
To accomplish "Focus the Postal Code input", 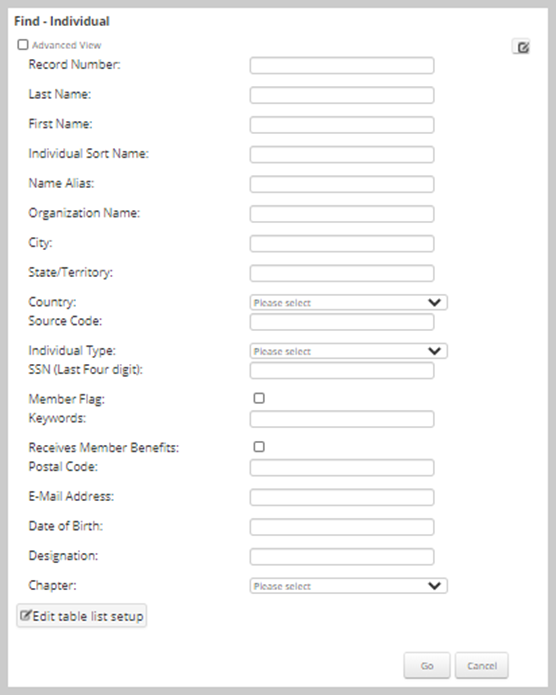I will tap(342, 468).
